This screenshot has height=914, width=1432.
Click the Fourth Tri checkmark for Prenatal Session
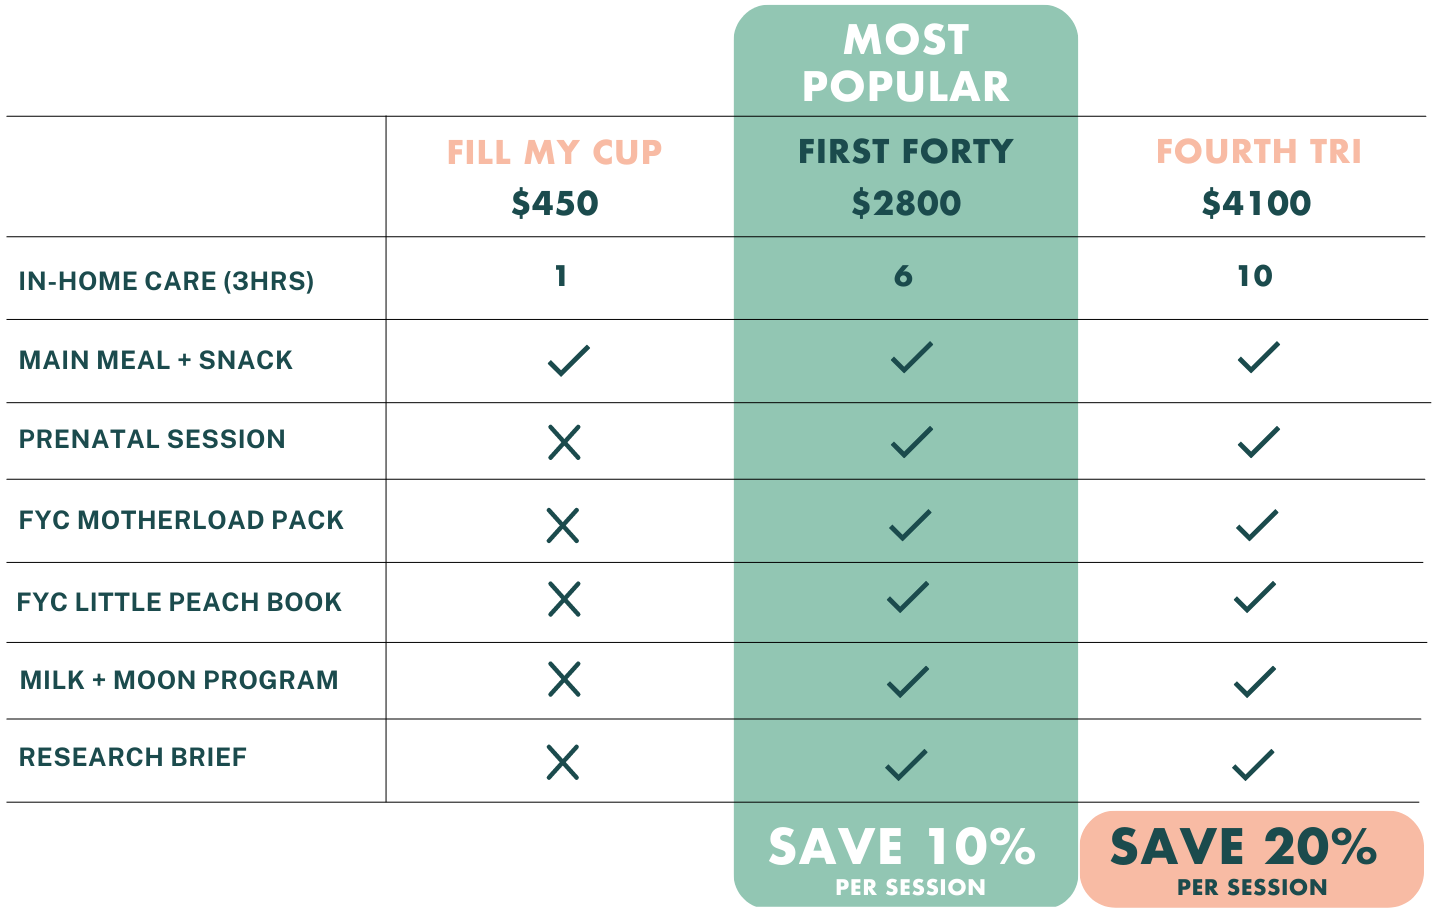1258,441
